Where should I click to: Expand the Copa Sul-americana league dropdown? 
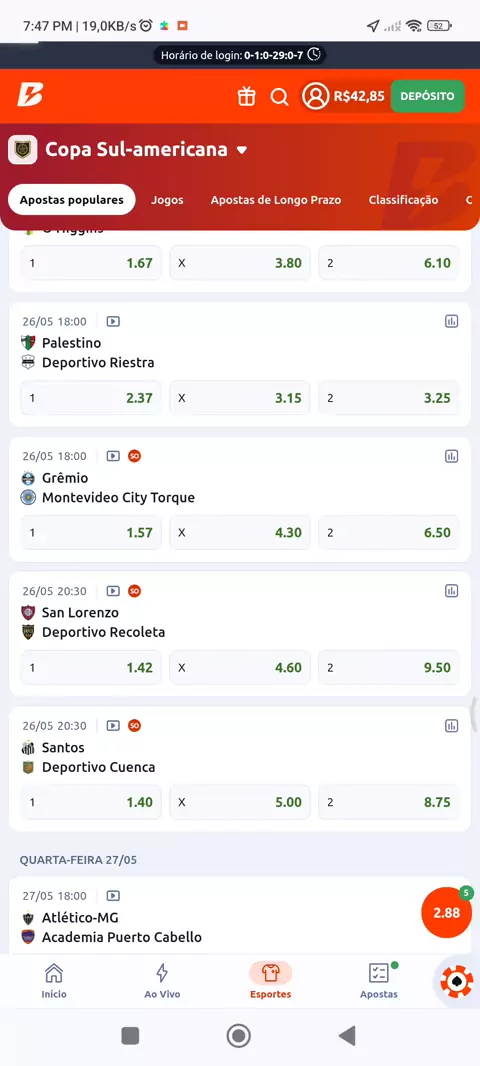point(242,150)
